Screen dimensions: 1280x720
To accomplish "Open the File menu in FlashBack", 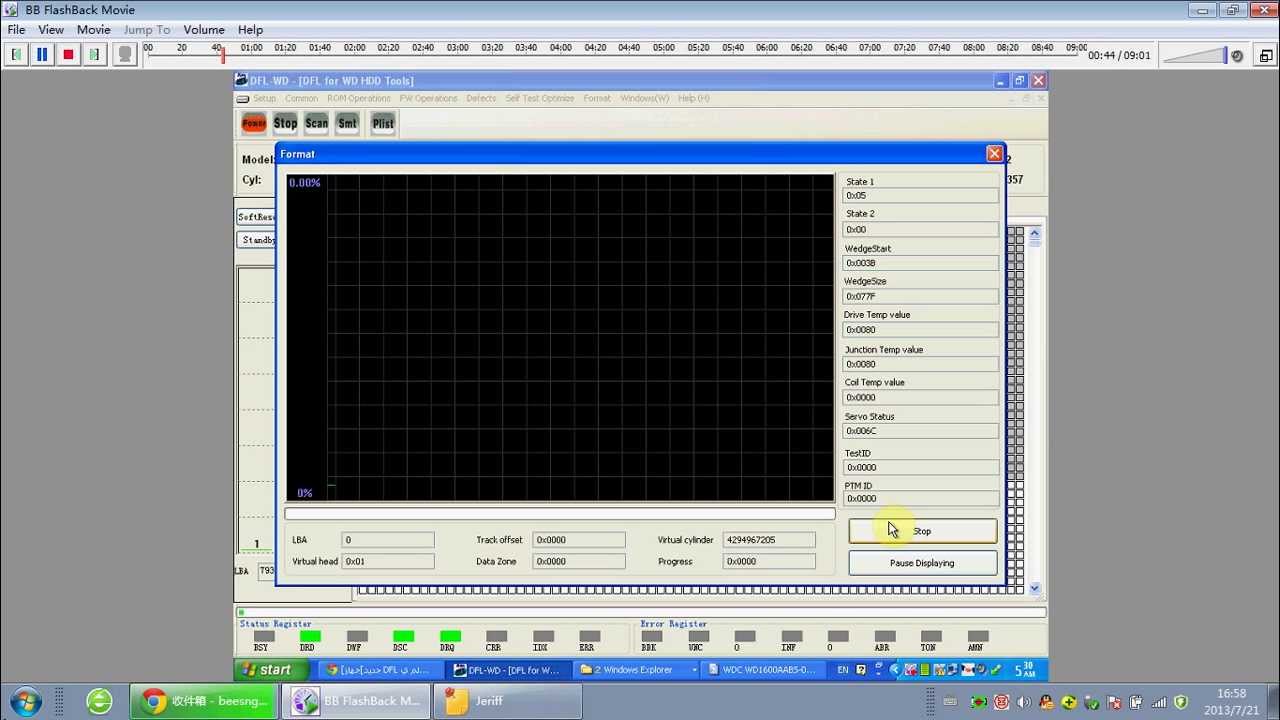I will 16,30.
